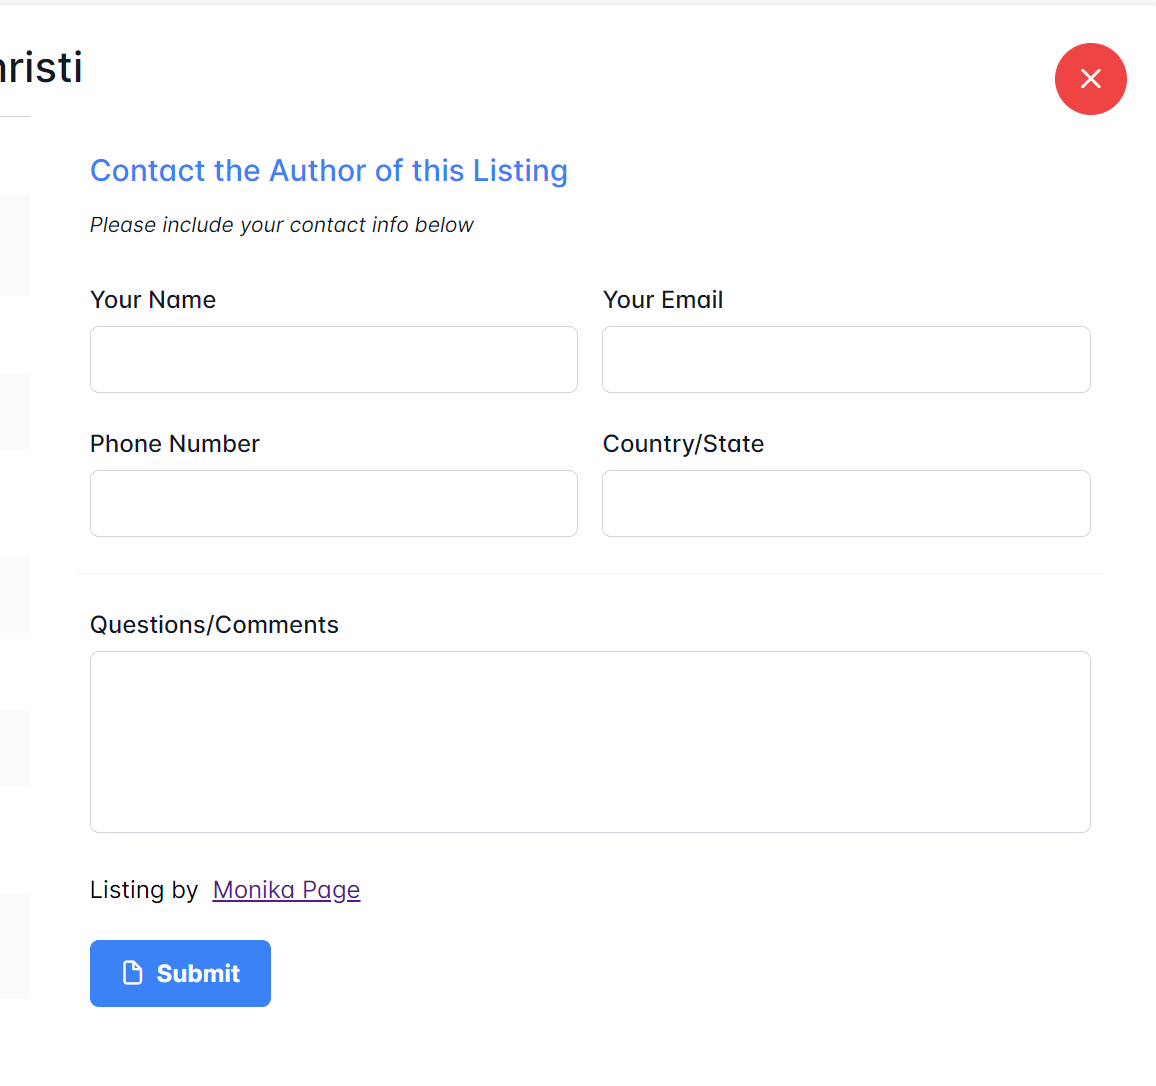This screenshot has width=1156, height=1086.
Task: Open the Monika Page author link
Action: [x=286, y=890]
